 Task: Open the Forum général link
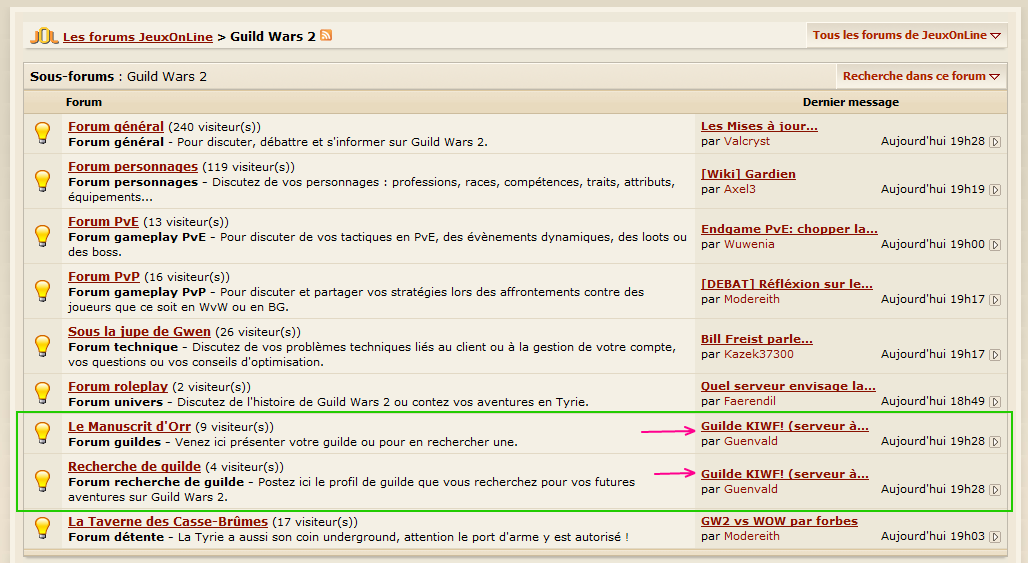[x=116, y=126]
